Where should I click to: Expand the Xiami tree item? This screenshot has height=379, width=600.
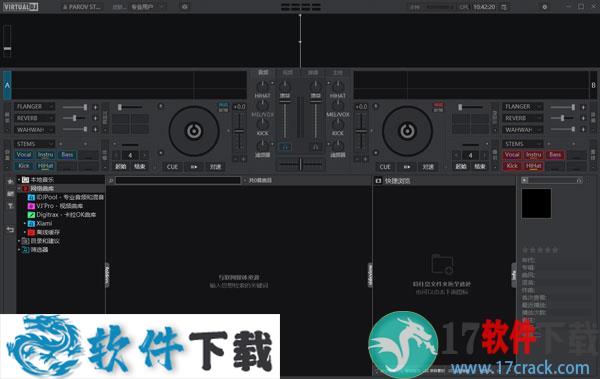click(25, 223)
